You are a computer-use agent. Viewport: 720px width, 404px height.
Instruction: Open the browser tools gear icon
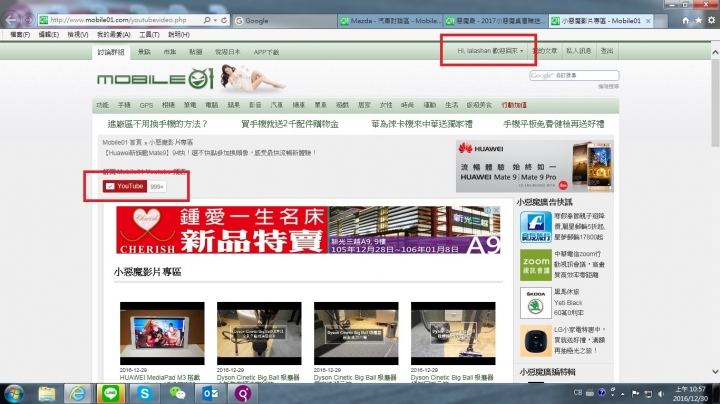[711, 21]
